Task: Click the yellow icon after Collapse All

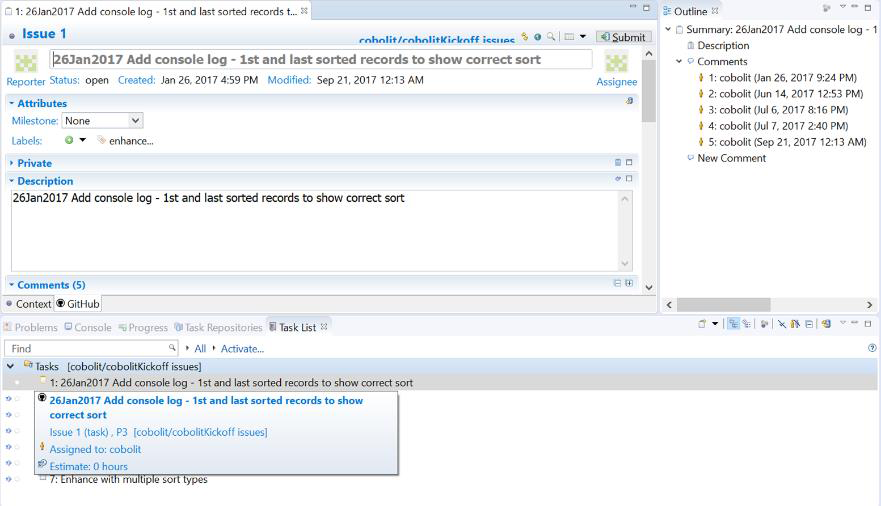Action: click(826, 324)
